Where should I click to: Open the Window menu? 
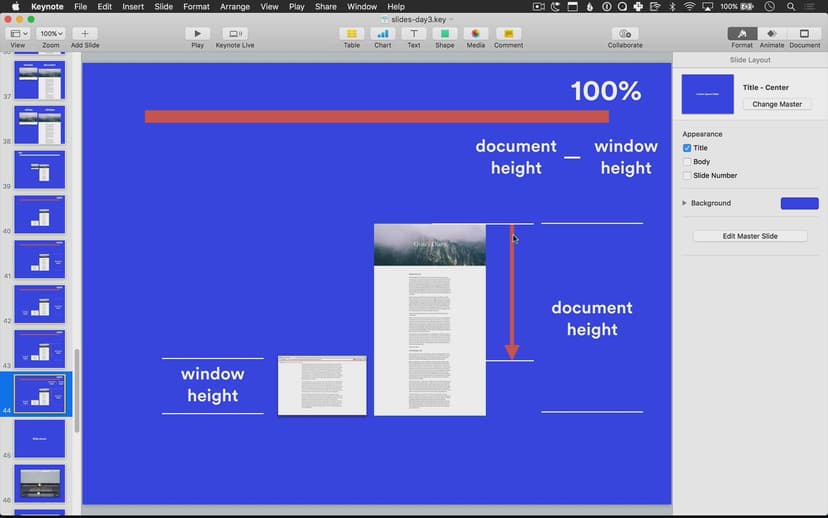tap(362, 6)
